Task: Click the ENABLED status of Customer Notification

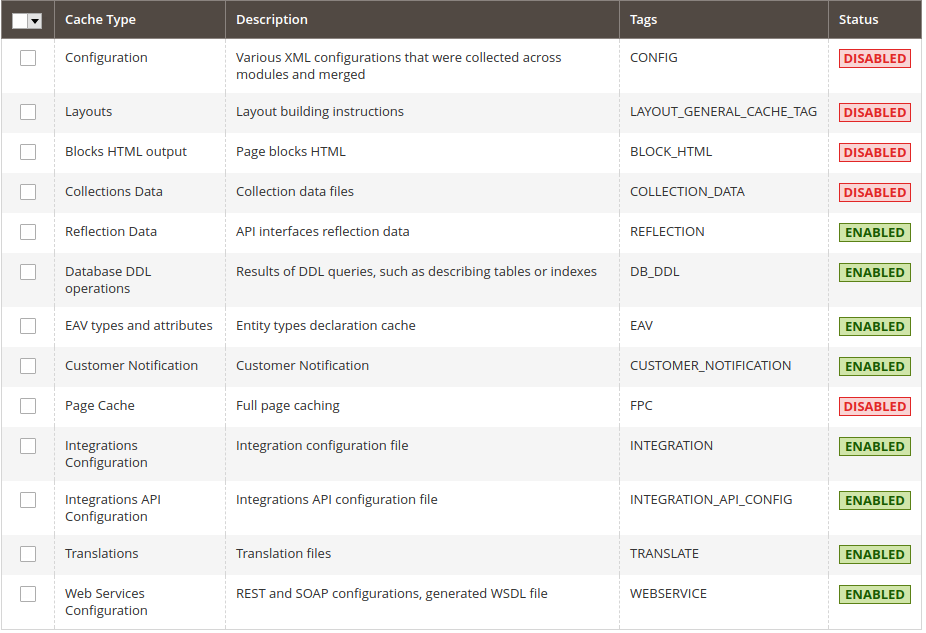Action: point(875,367)
